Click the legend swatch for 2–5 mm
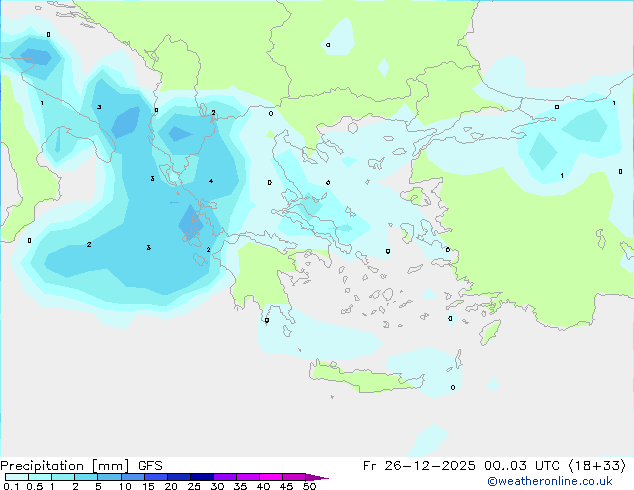The height and width of the screenshot is (490, 634). click(x=86, y=477)
